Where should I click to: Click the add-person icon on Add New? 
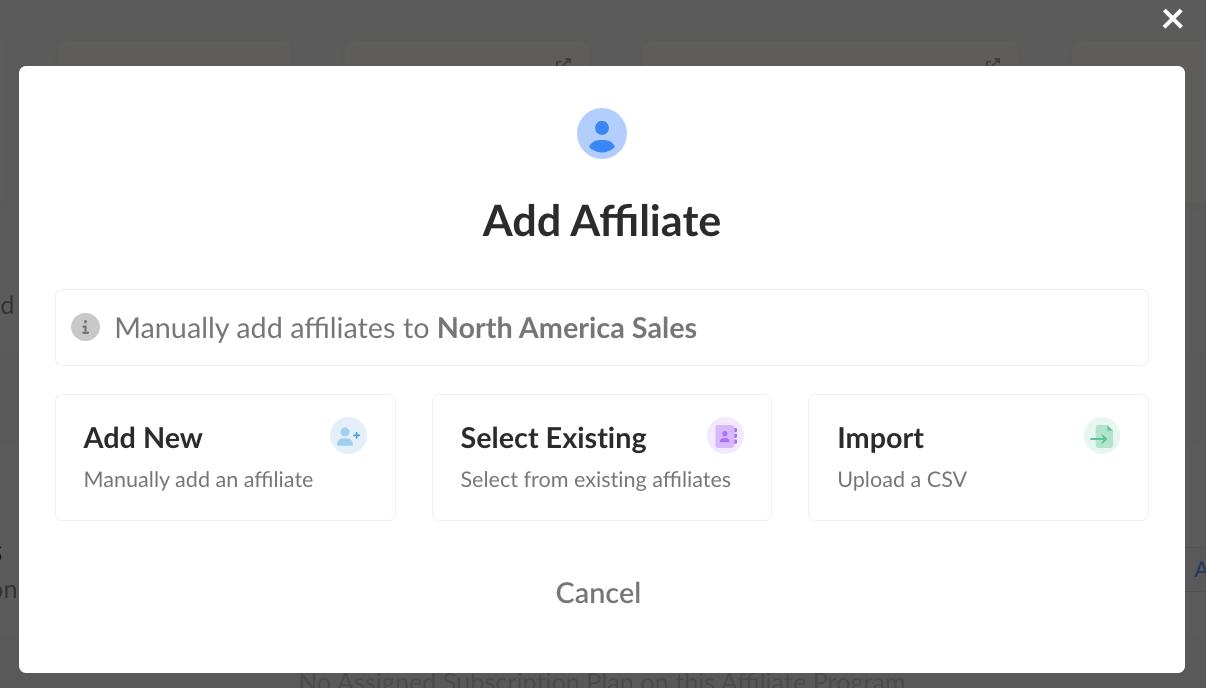pos(348,436)
